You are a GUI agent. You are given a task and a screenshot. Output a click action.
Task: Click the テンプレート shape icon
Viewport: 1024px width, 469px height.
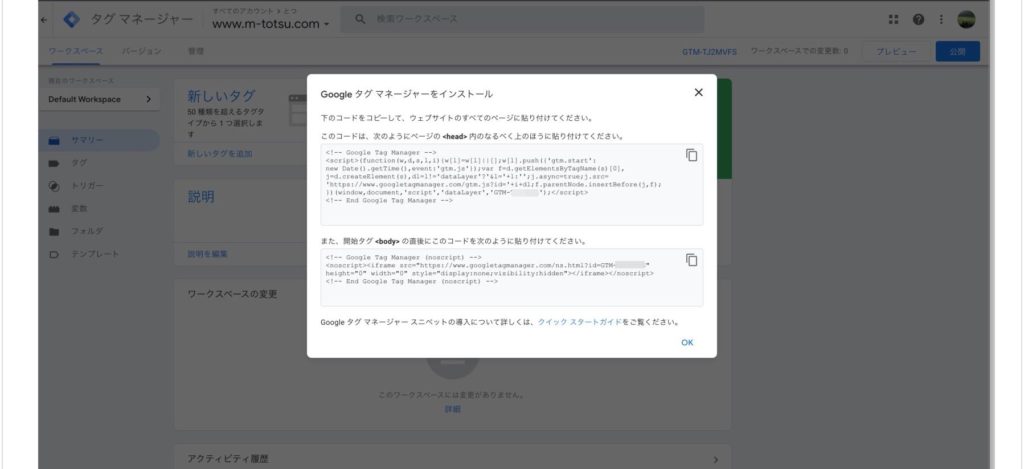(55, 254)
